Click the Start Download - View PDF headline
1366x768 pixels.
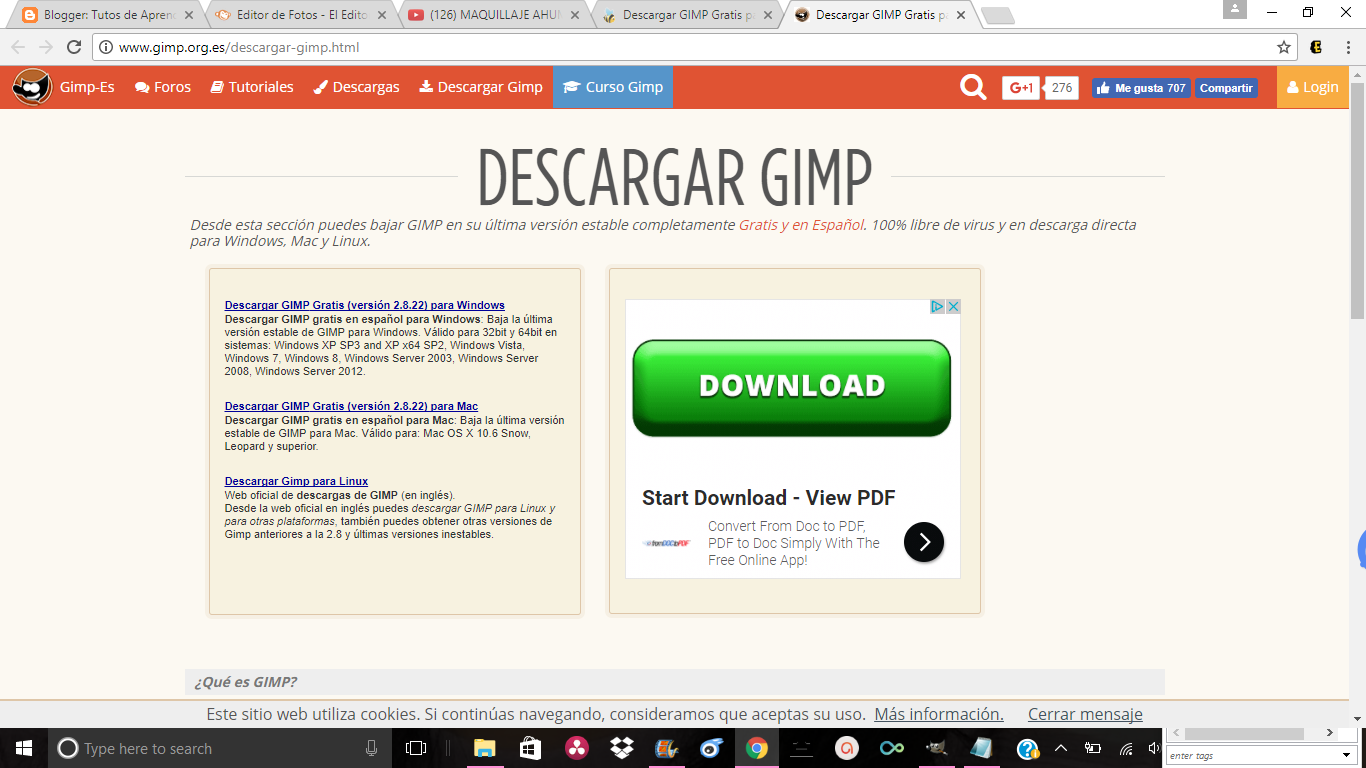pyautogui.click(x=768, y=498)
